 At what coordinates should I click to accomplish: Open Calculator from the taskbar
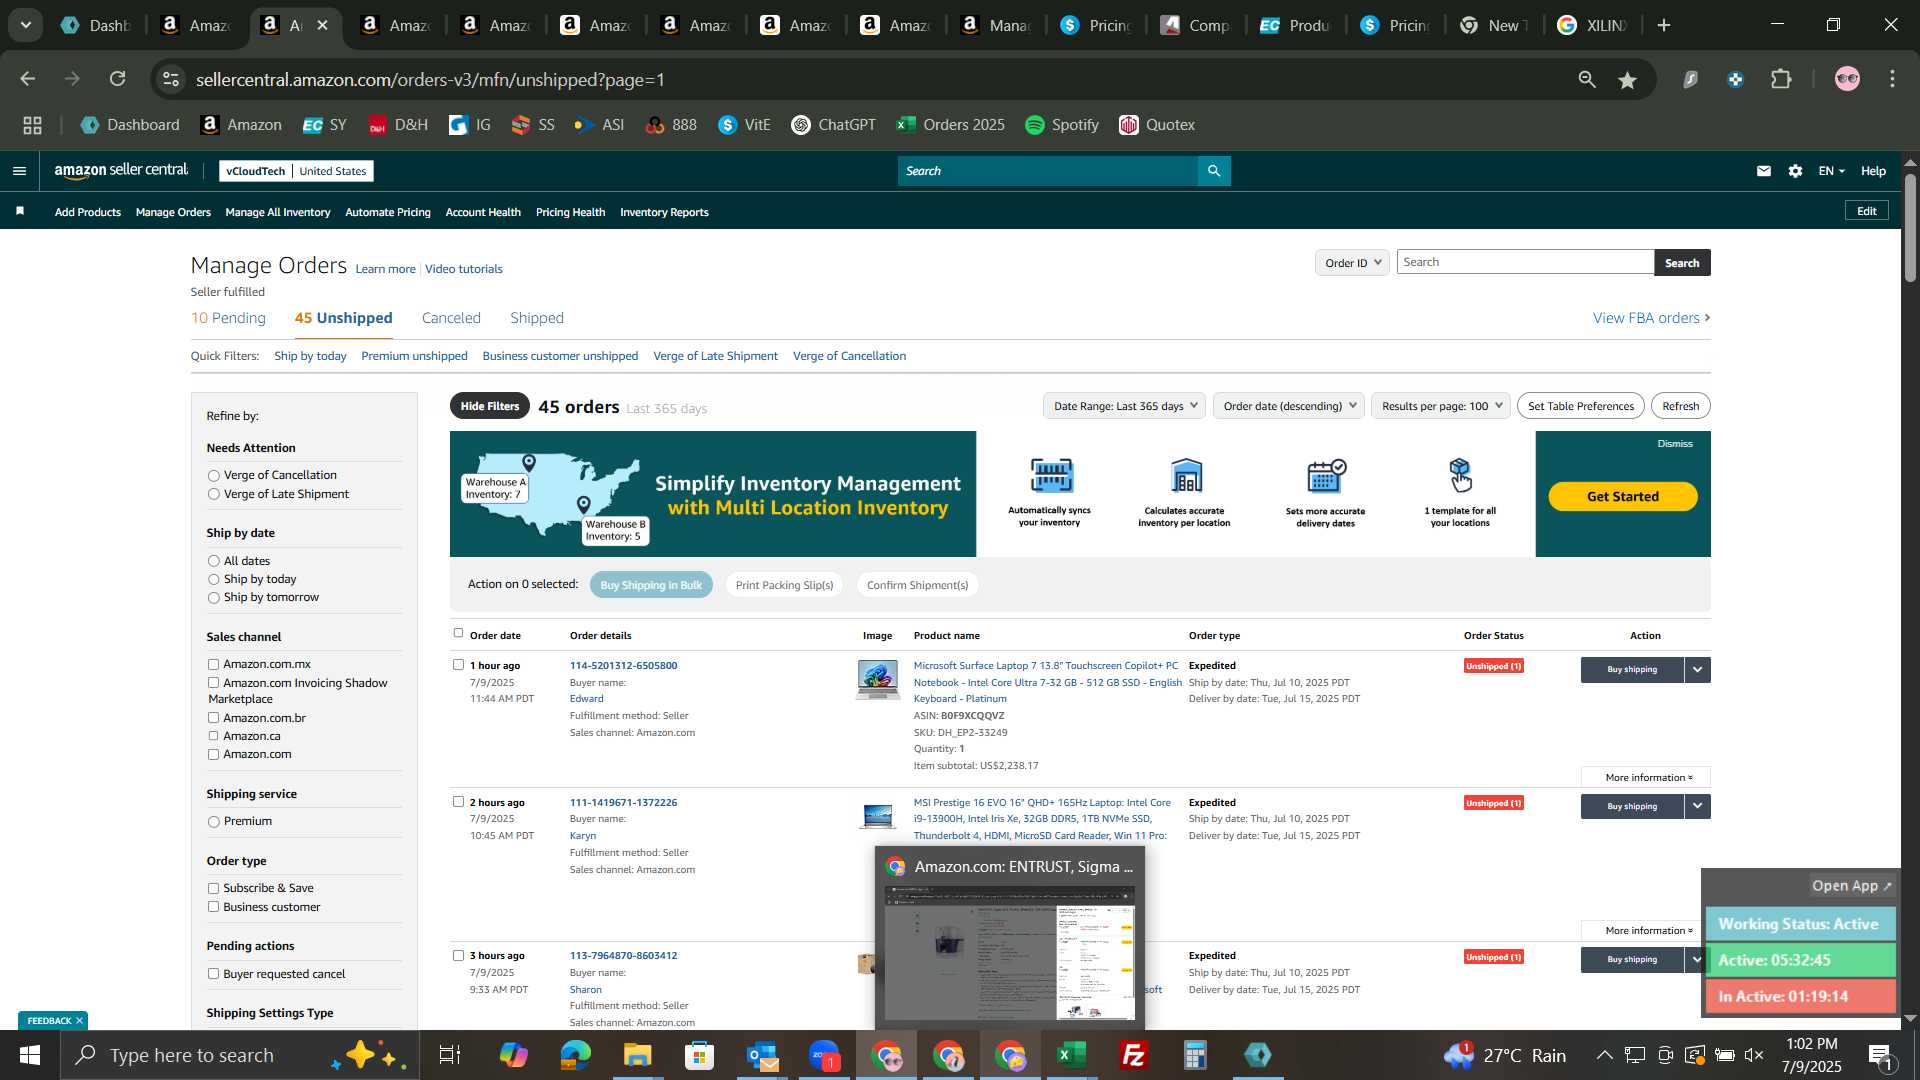coord(1195,1056)
